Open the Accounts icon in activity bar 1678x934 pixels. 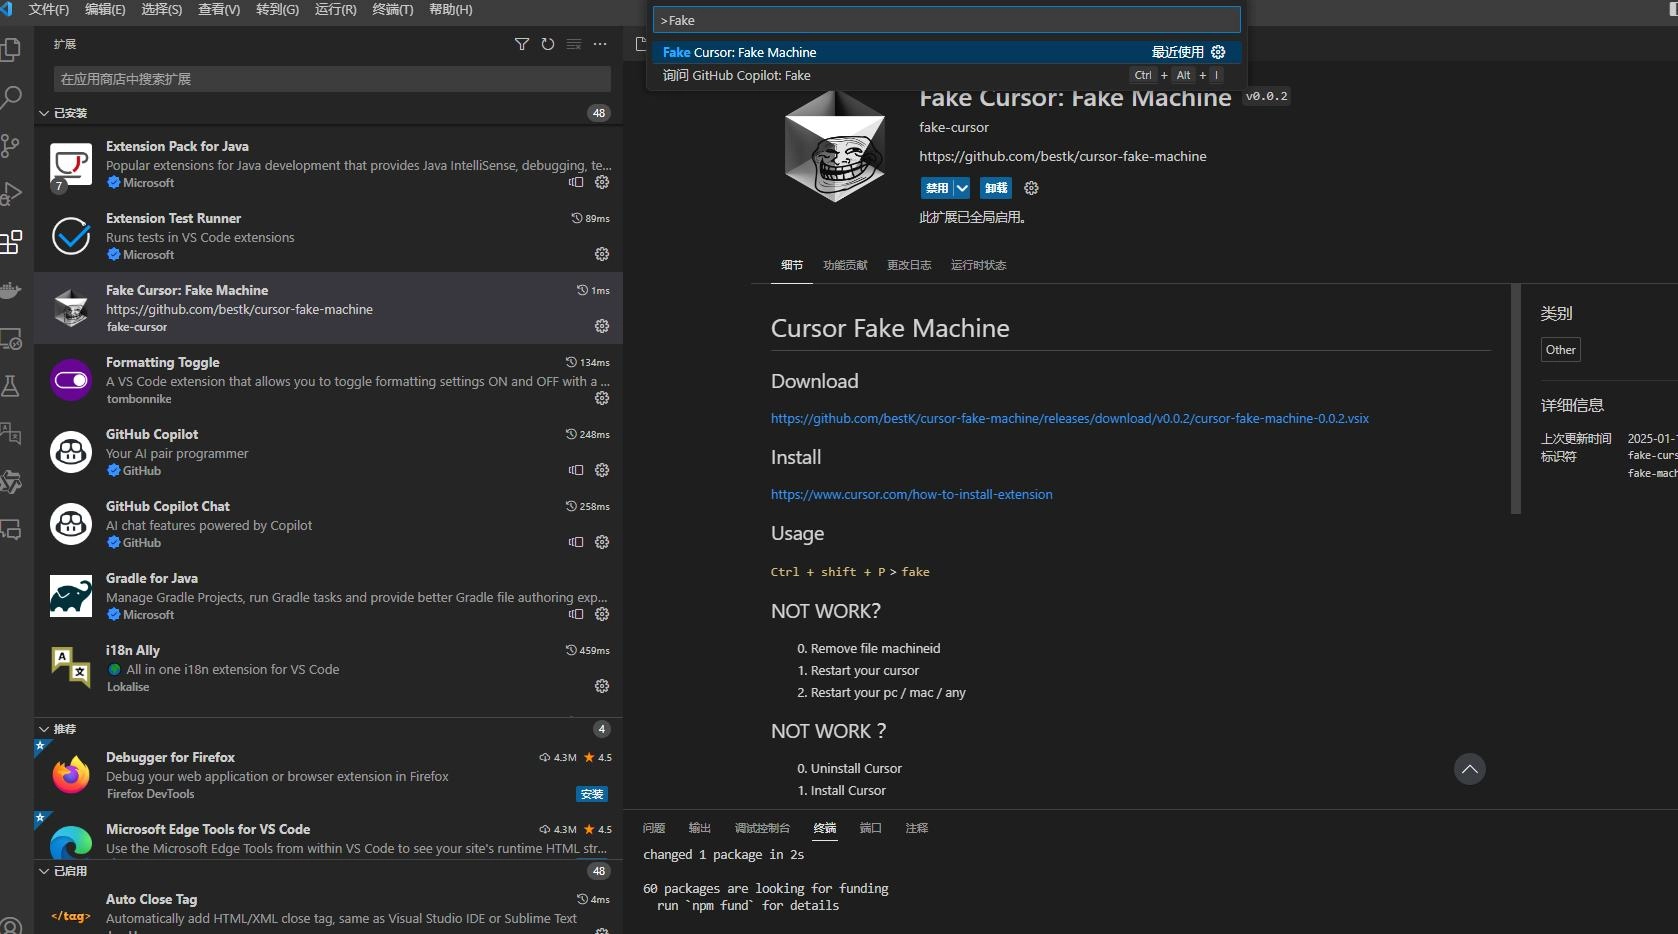(x=11, y=925)
